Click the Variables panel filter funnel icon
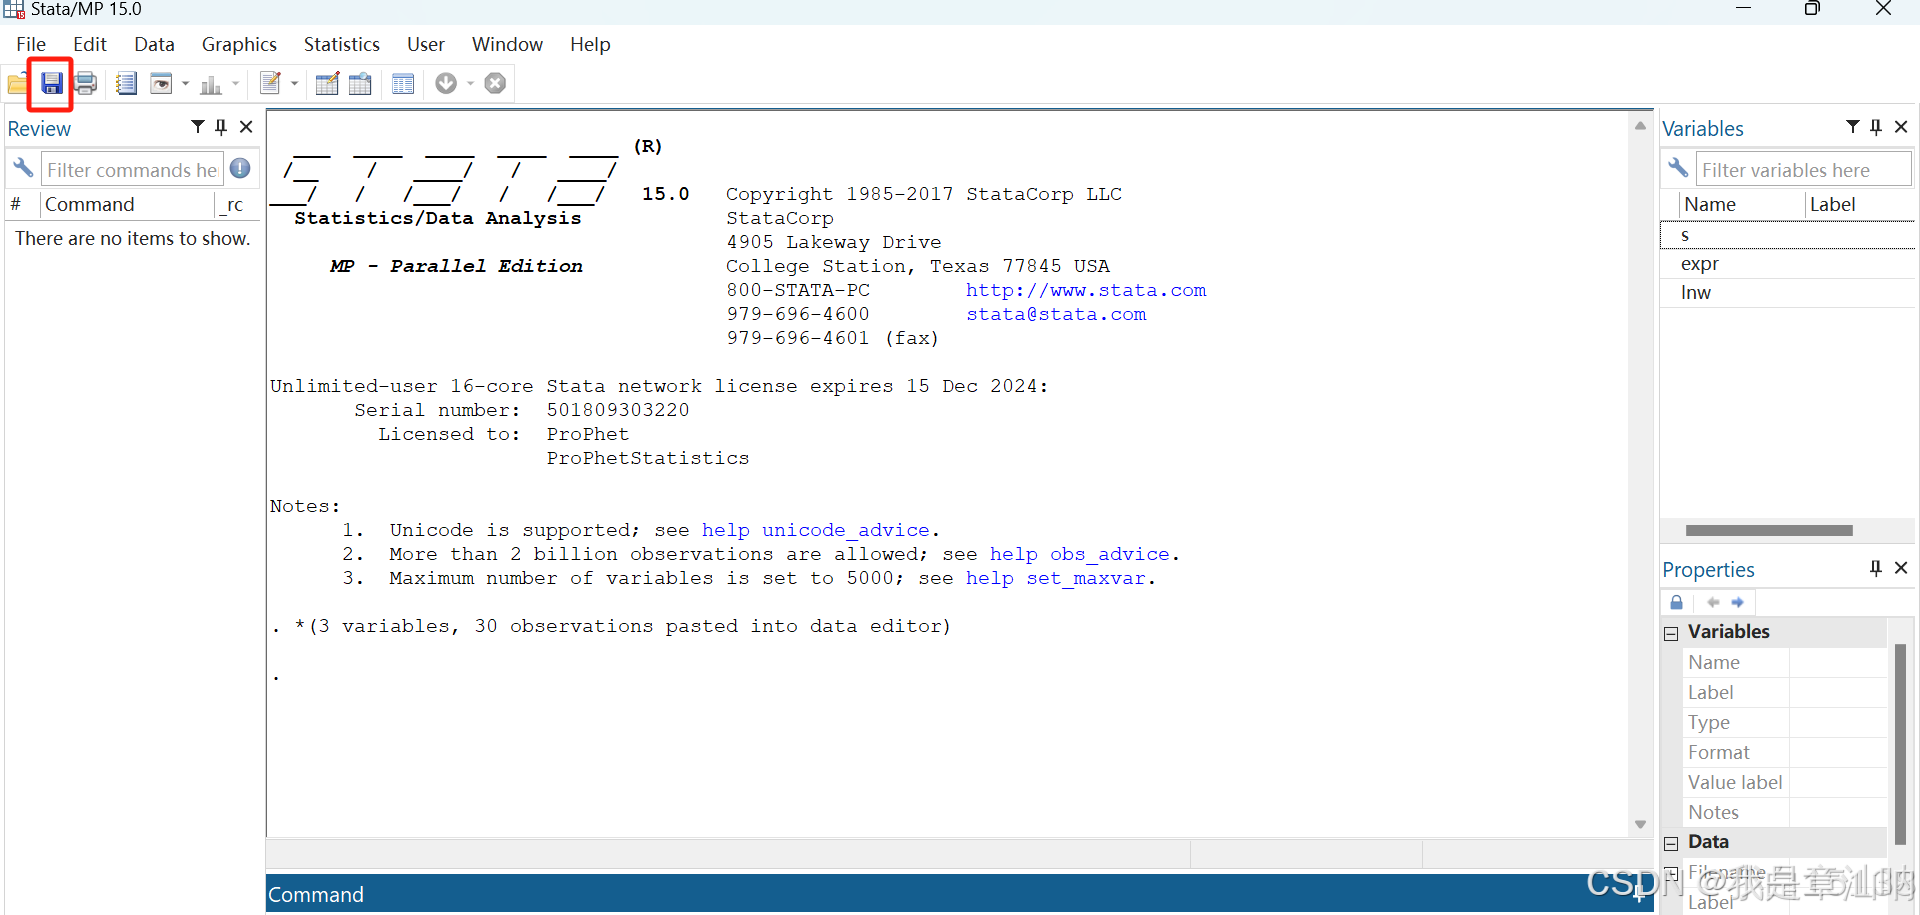1920x915 pixels. [x=1853, y=126]
